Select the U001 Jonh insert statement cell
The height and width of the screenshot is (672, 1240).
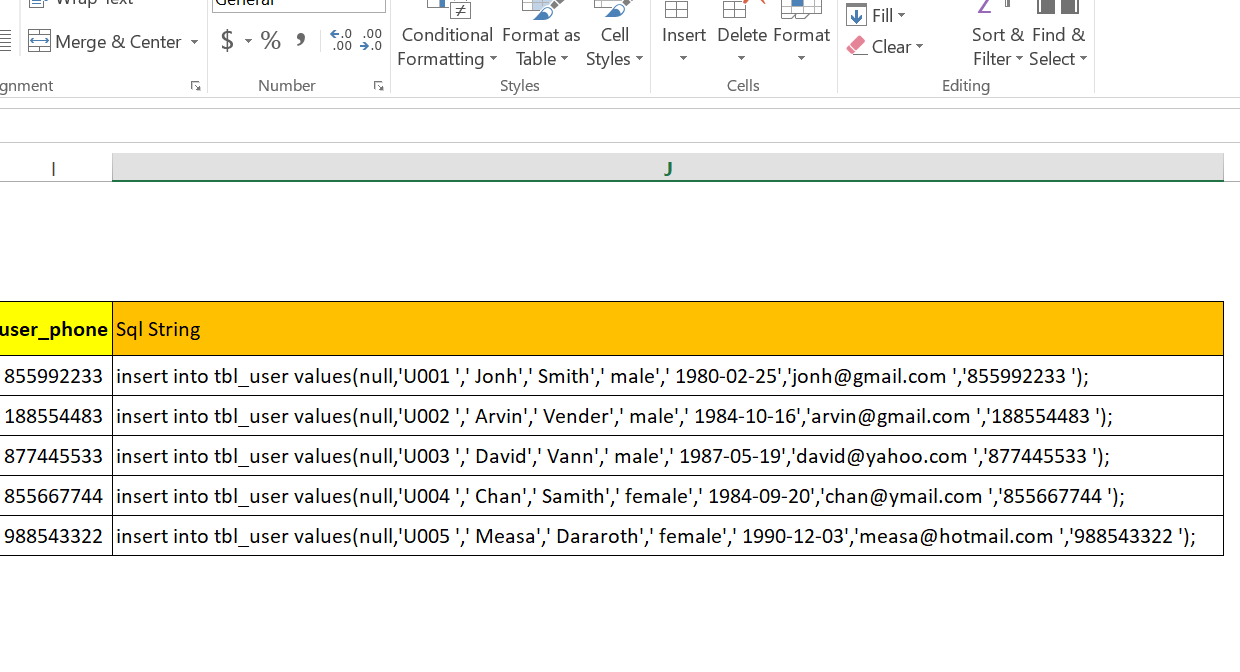(x=668, y=376)
